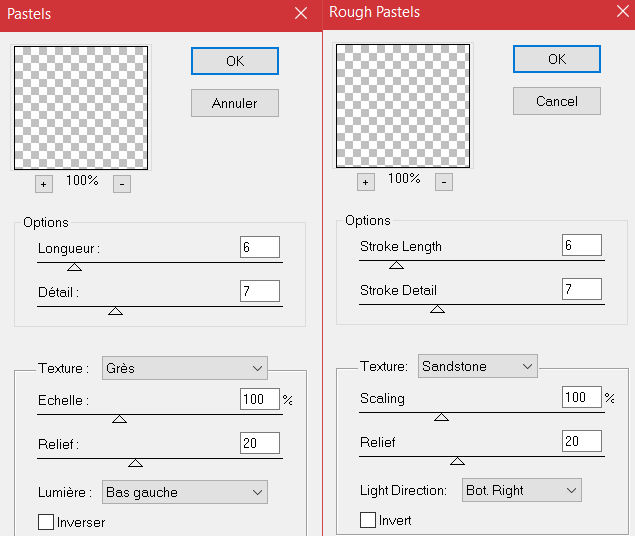Click the plus zoom button in Rough Pastels
This screenshot has width=635, height=536.
pos(365,182)
